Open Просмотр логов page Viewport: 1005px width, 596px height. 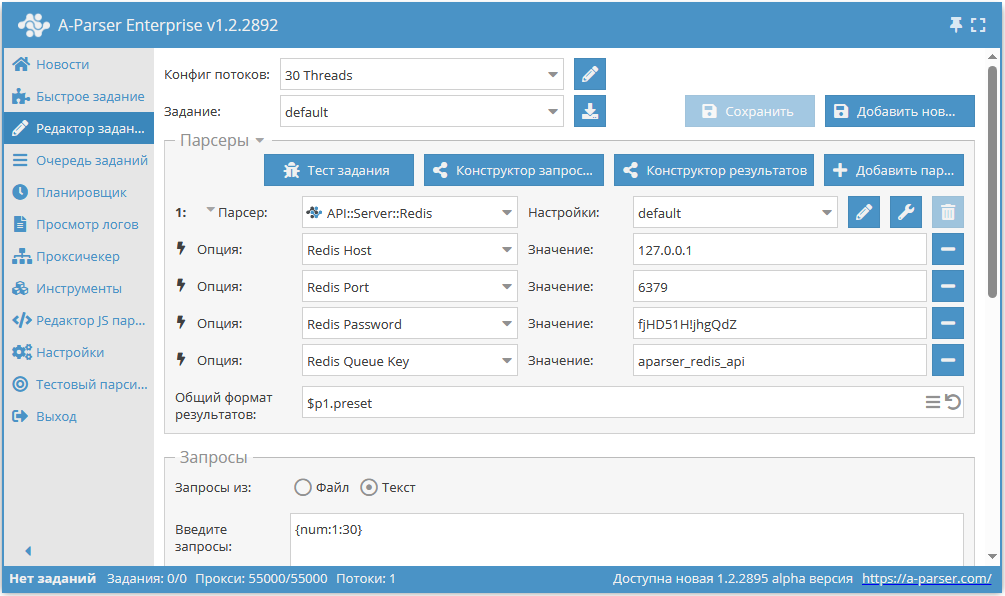78,224
